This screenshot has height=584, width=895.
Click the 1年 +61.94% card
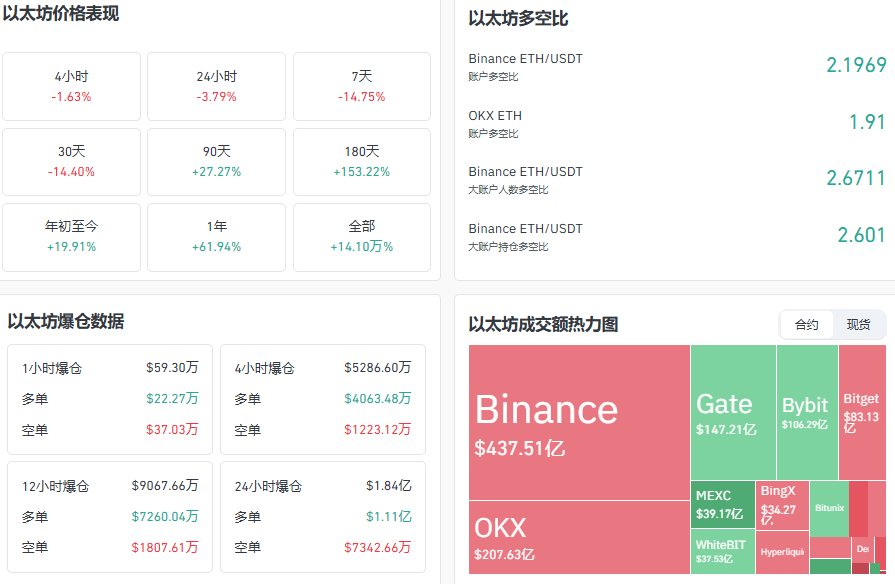pyautogui.click(x=216, y=237)
